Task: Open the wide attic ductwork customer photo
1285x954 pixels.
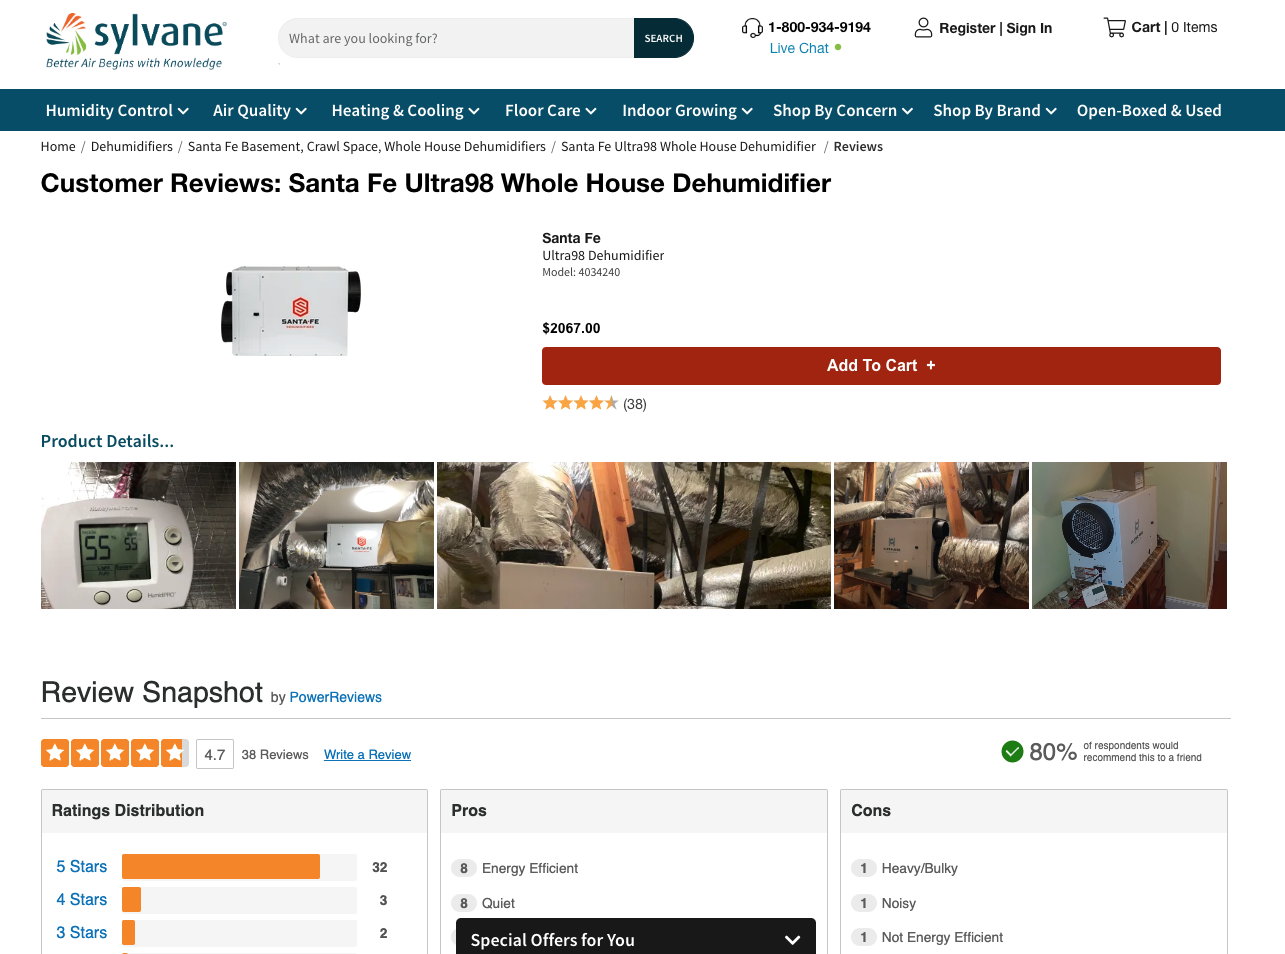Action: point(634,535)
